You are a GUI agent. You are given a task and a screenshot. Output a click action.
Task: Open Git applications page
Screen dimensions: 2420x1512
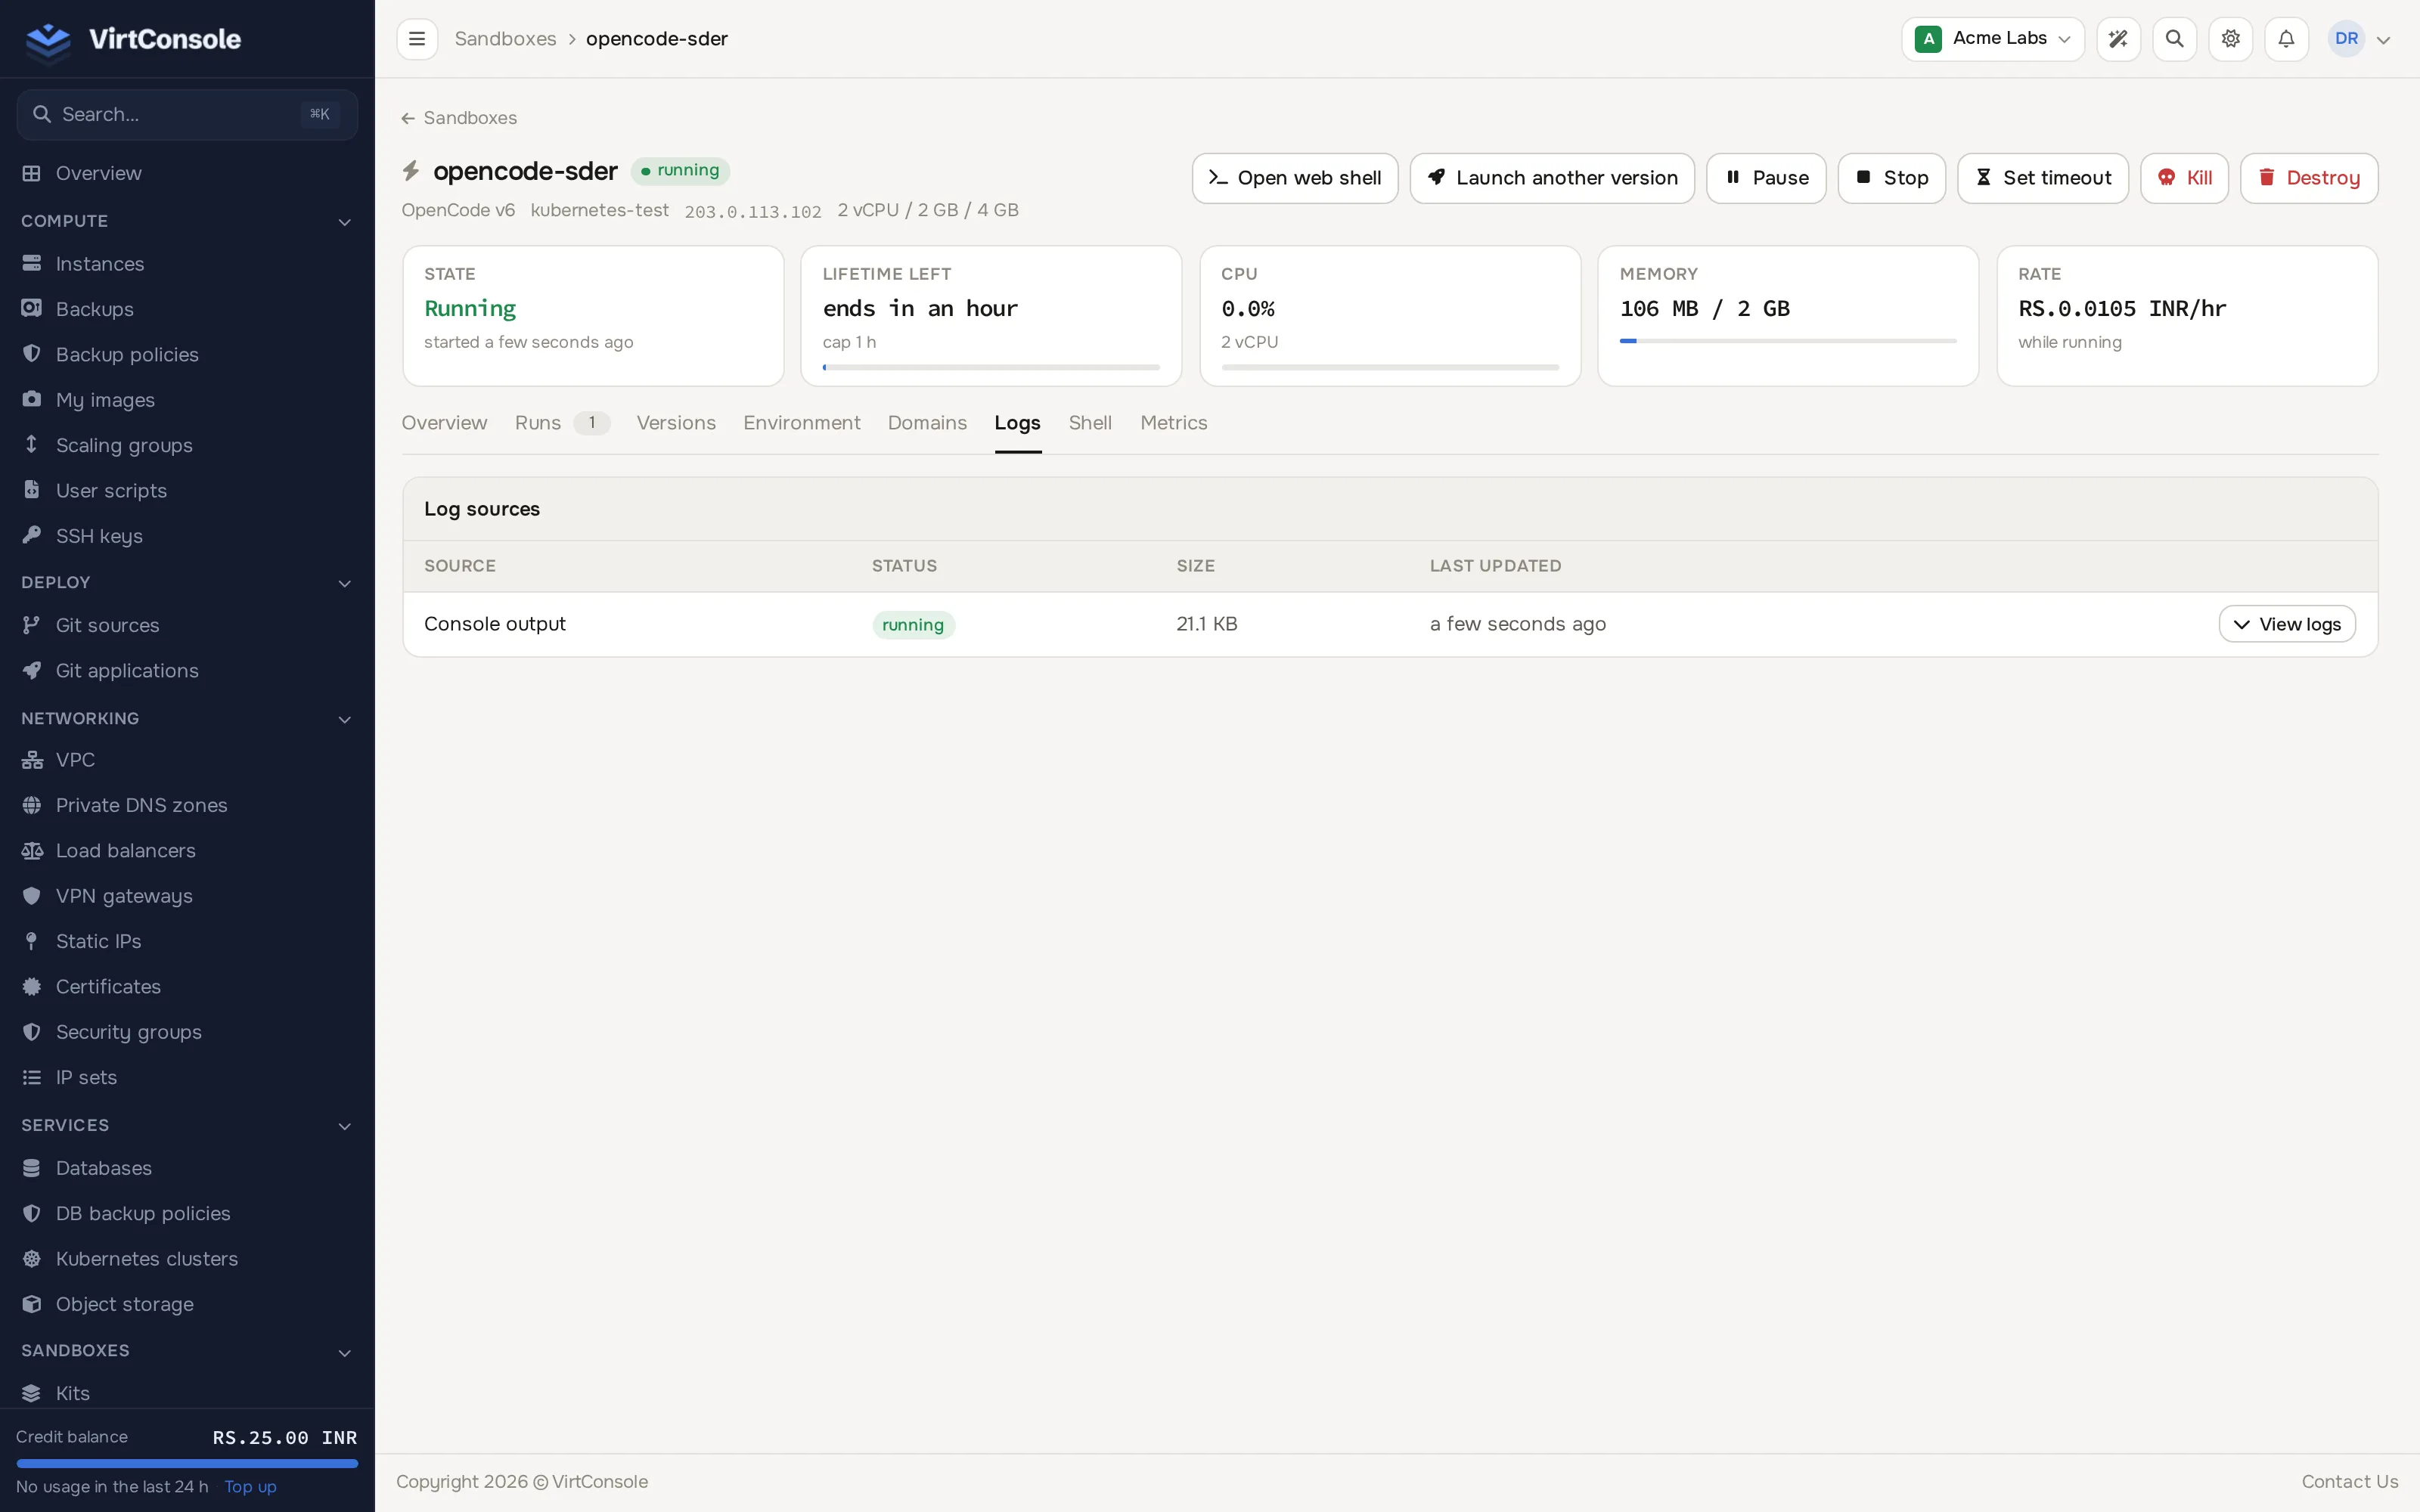pyautogui.click(x=127, y=671)
